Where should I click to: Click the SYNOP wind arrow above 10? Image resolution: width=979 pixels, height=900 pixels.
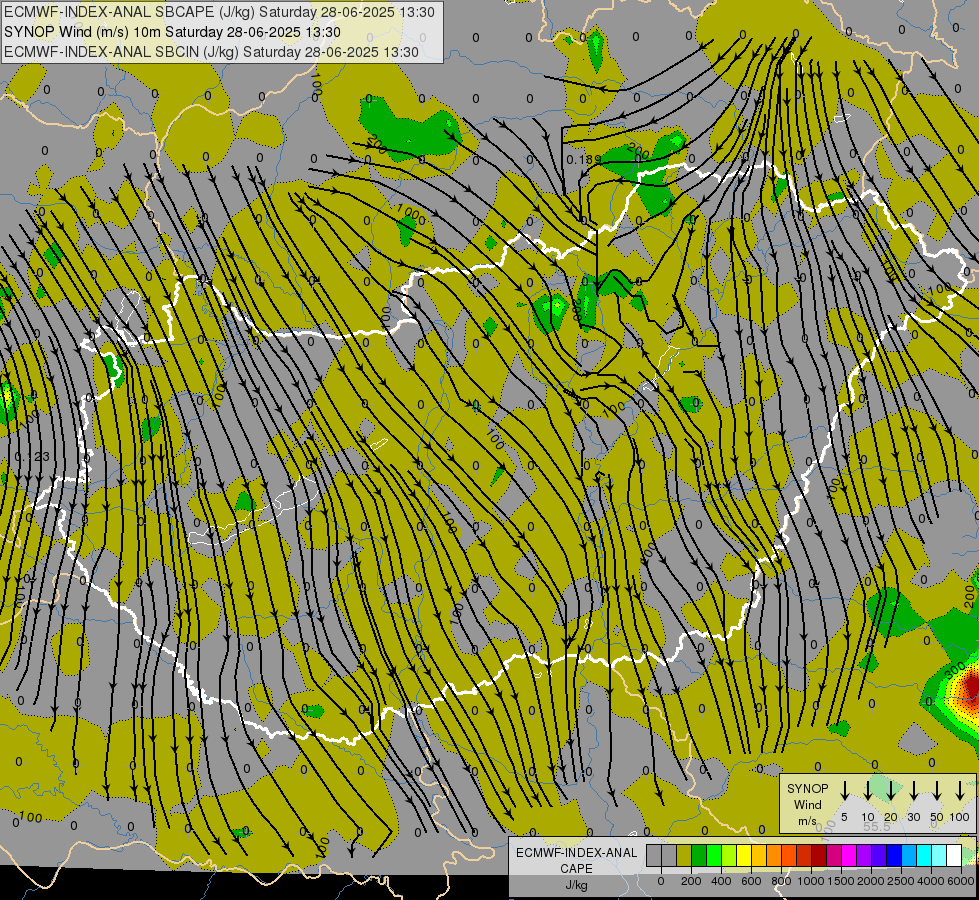click(x=867, y=791)
